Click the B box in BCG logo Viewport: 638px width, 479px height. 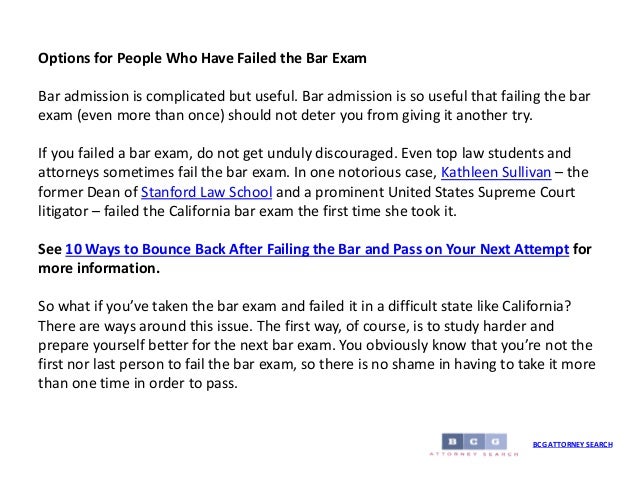pyautogui.click(x=452, y=441)
